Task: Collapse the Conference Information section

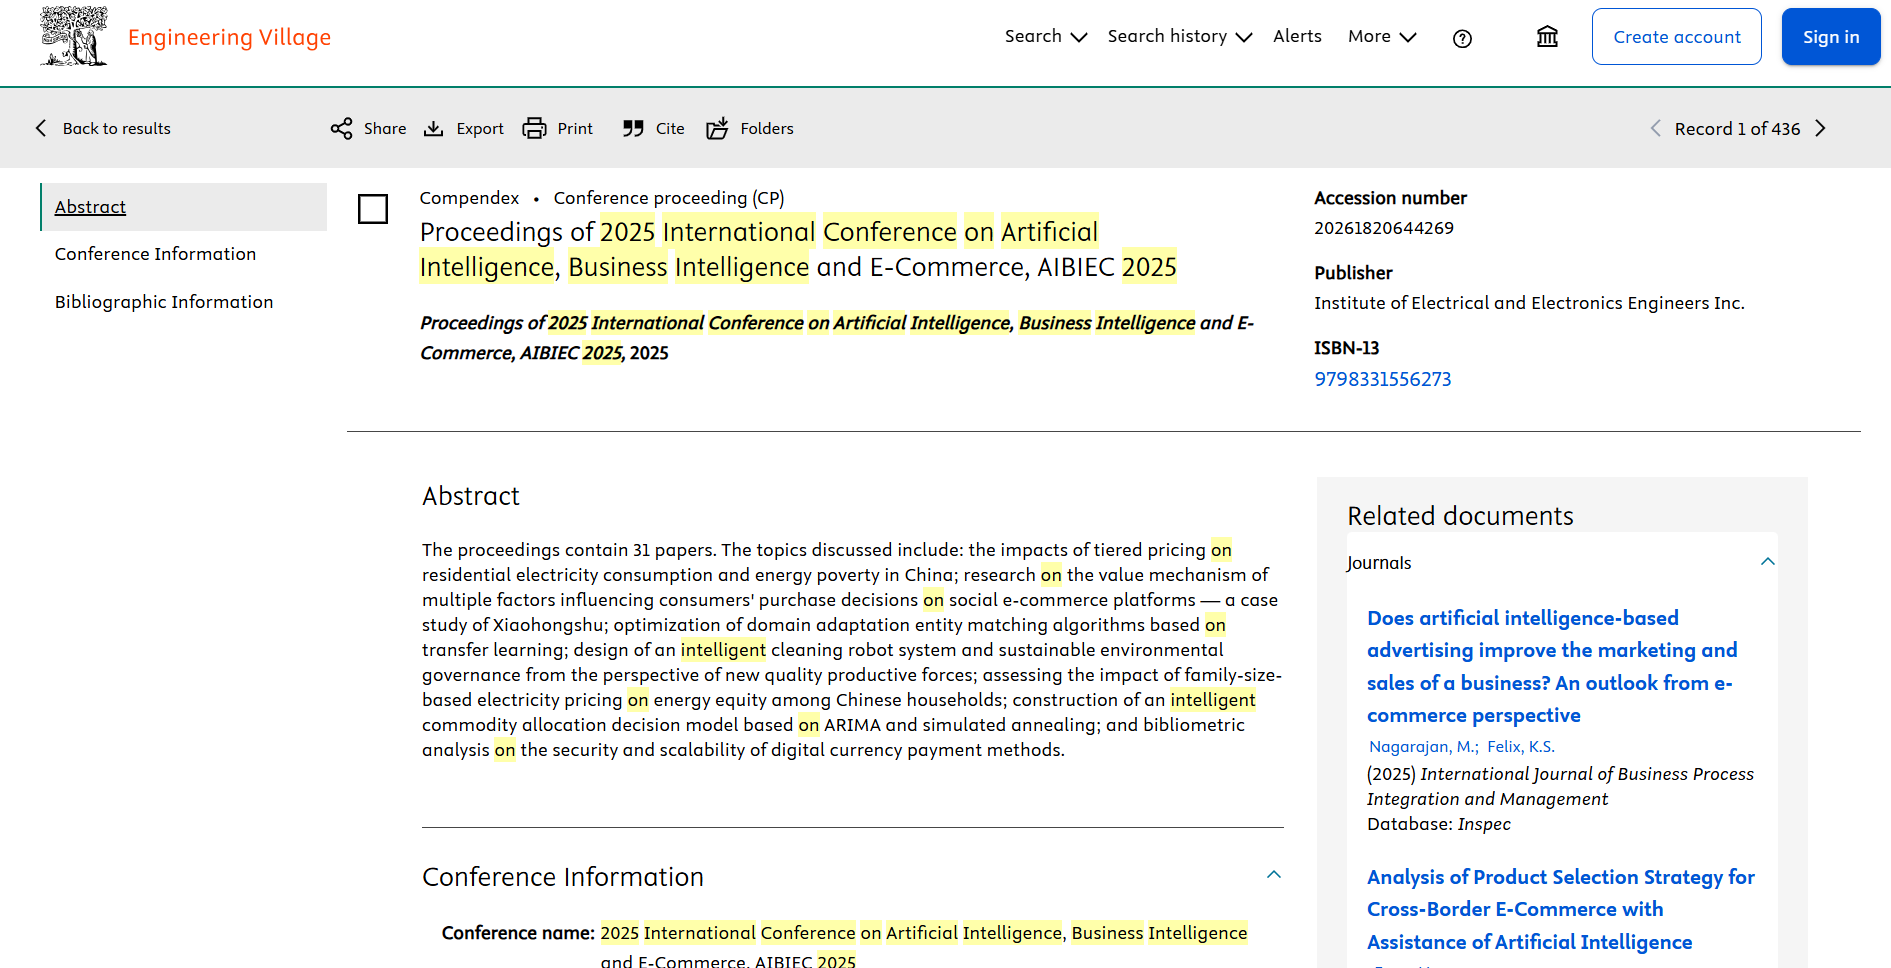Action: click(1274, 875)
